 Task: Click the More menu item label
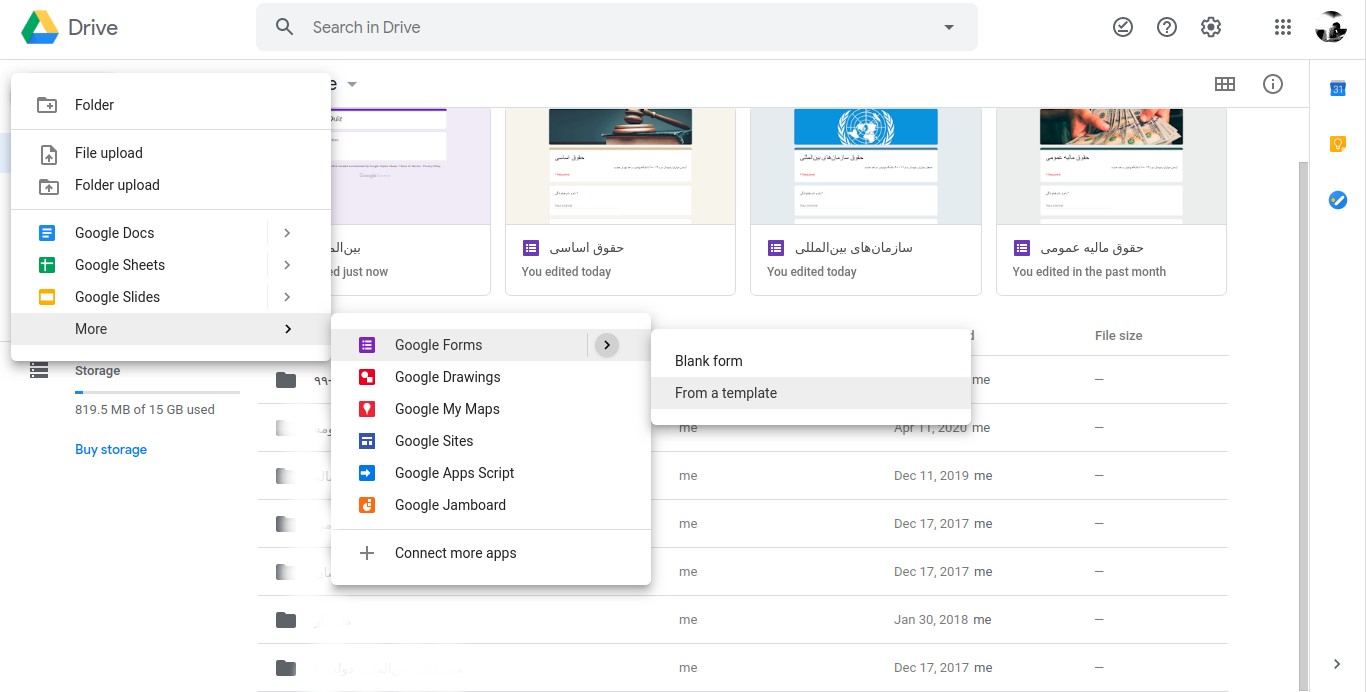(91, 329)
